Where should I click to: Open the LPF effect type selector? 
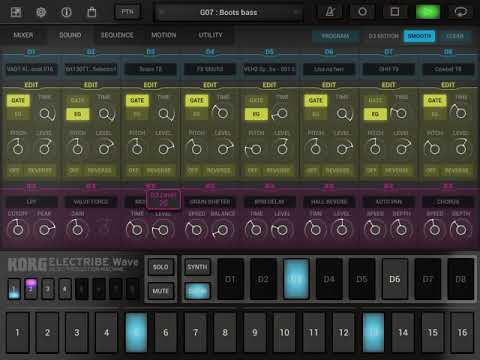click(x=31, y=202)
